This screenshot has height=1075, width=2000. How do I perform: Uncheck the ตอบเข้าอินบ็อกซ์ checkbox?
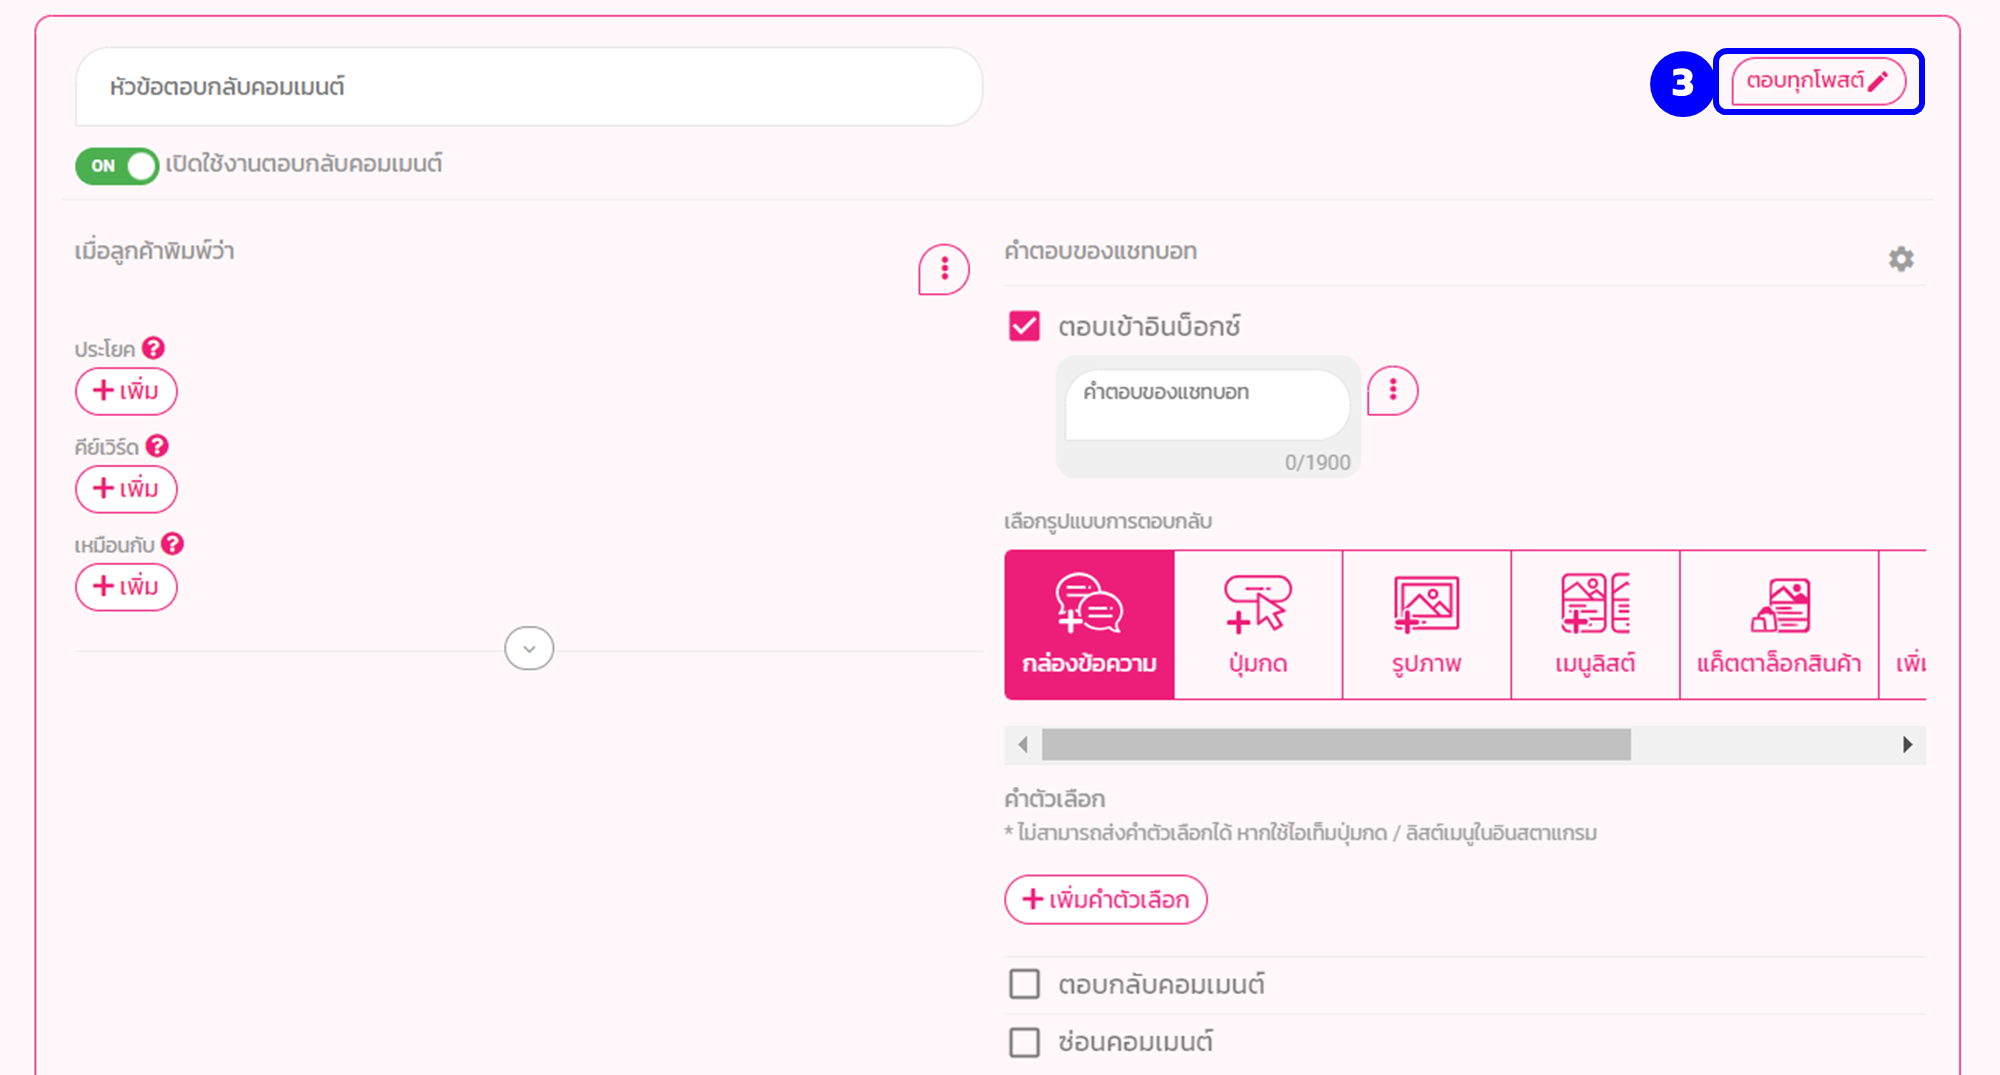1022,326
